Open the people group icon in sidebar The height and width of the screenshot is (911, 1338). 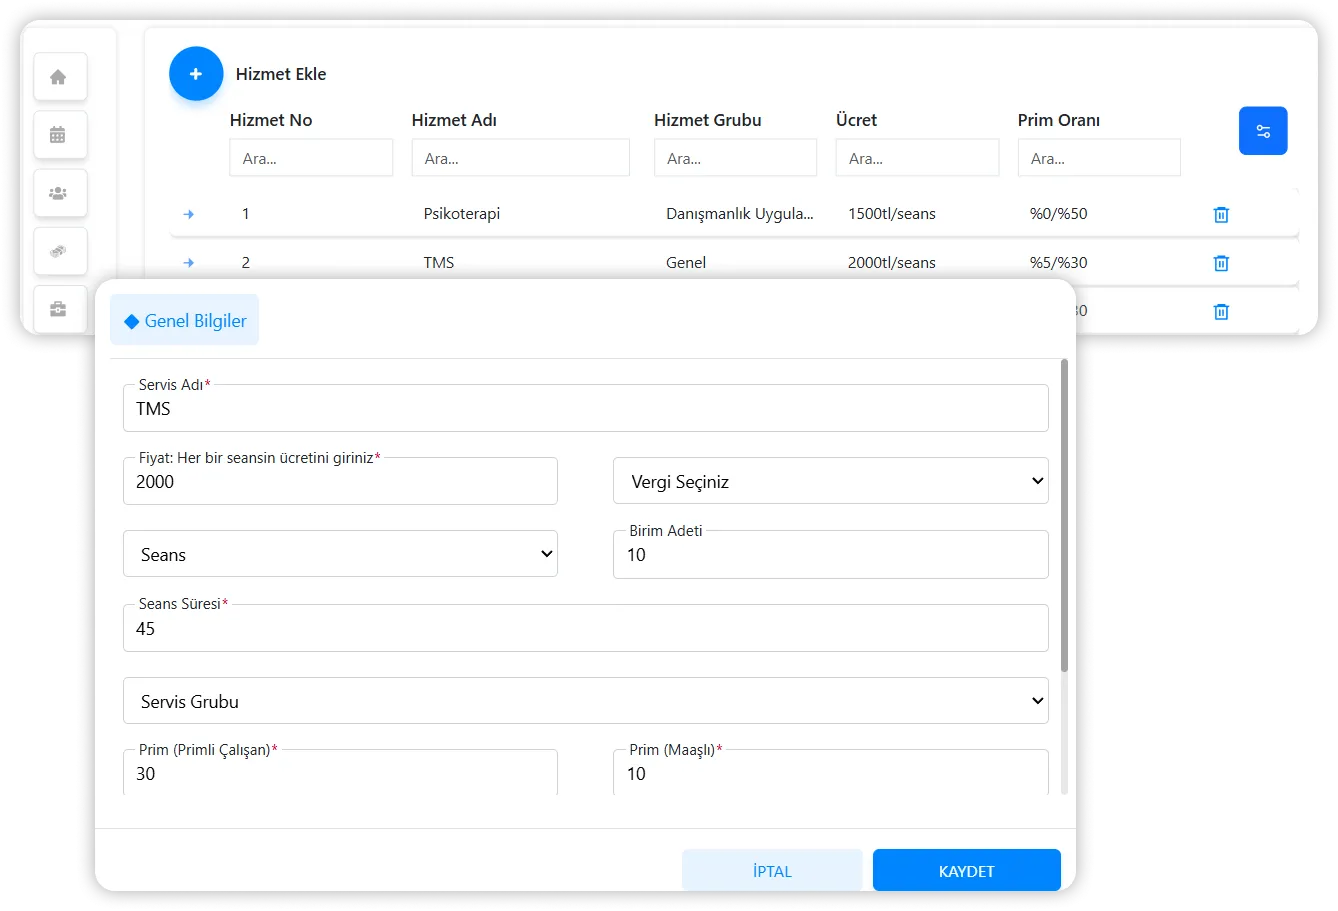point(59,193)
